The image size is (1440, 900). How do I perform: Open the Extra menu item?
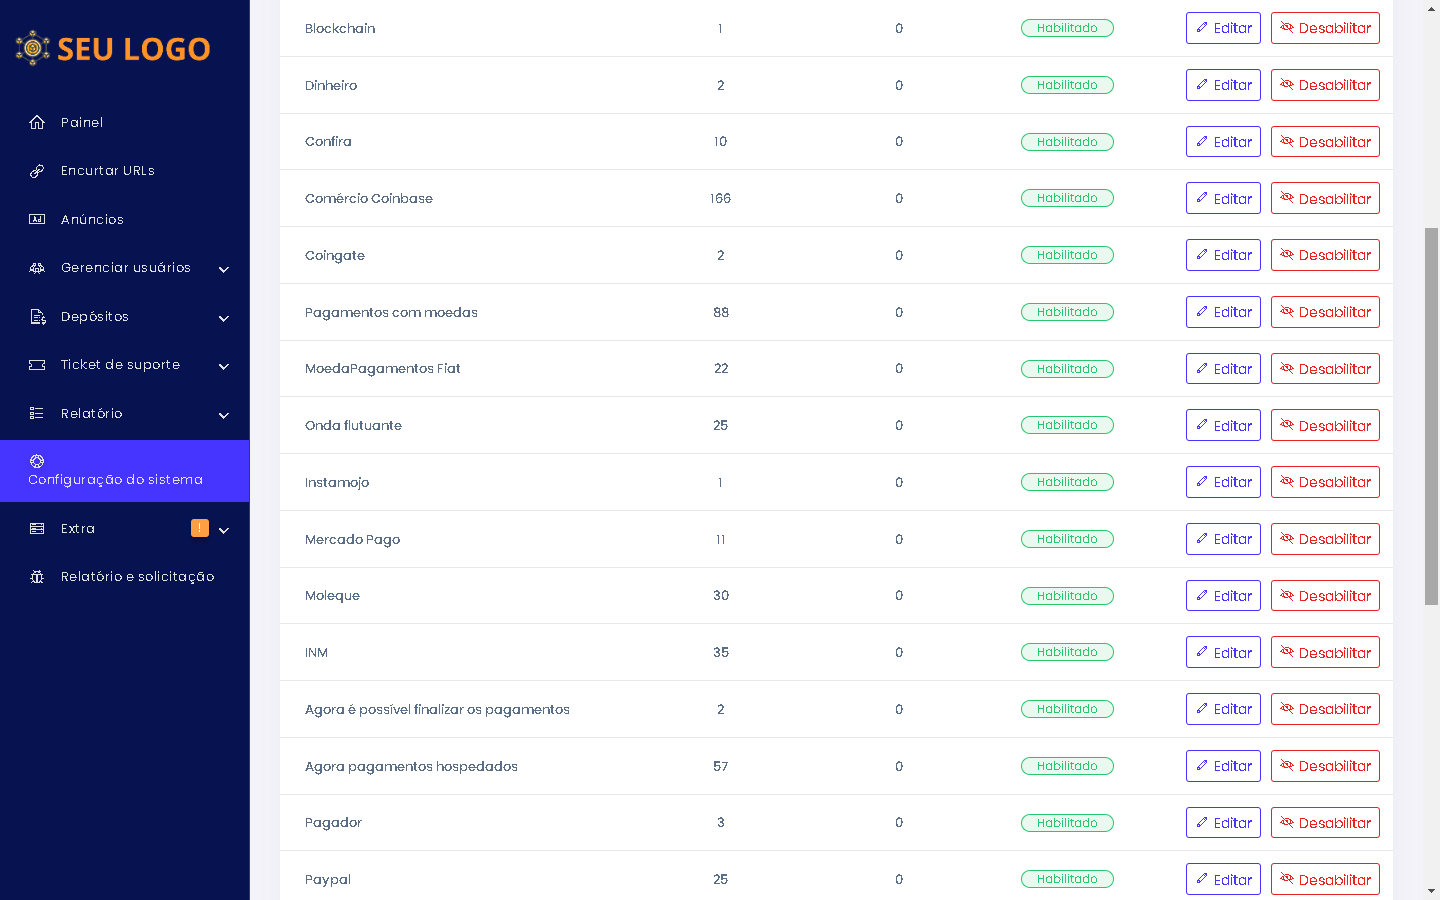(x=78, y=528)
